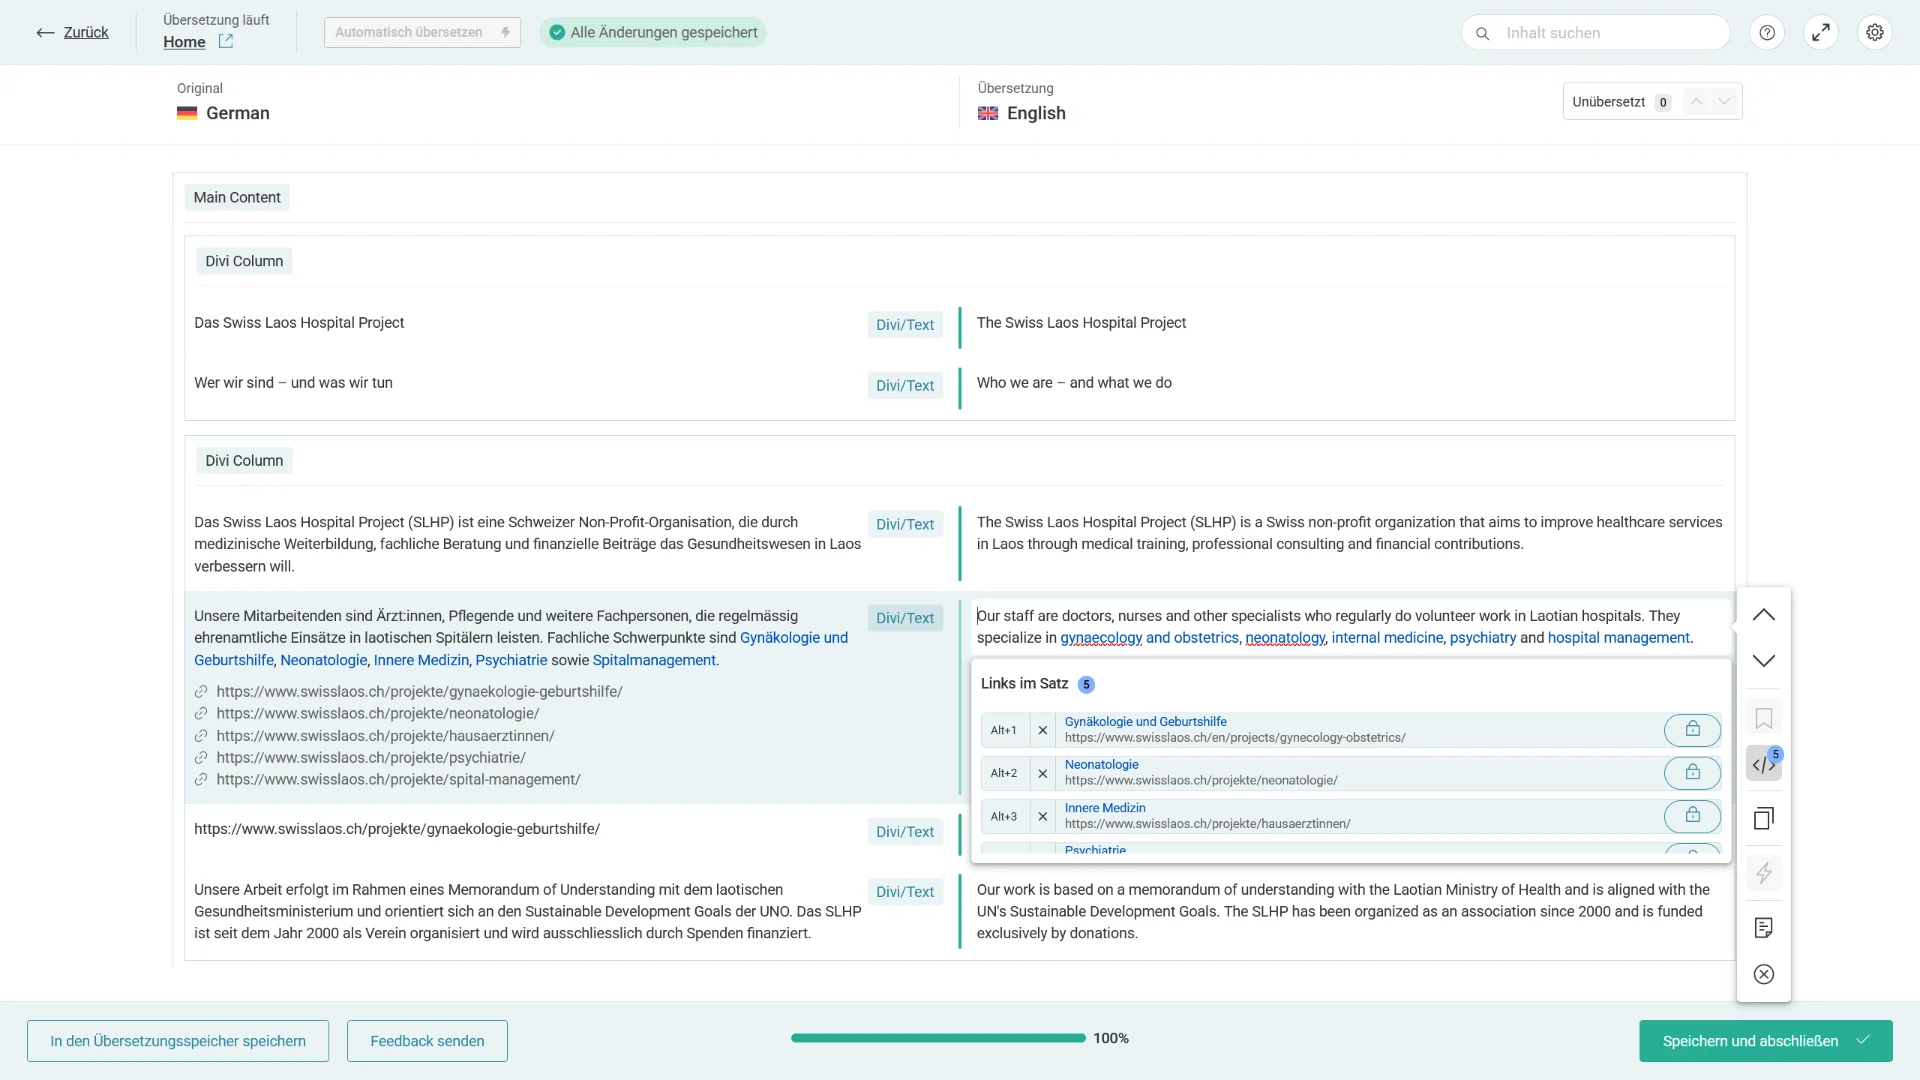Click 'neonatology' link in English translation
The image size is (1920, 1080).
pyautogui.click(x=1285, y=638)
